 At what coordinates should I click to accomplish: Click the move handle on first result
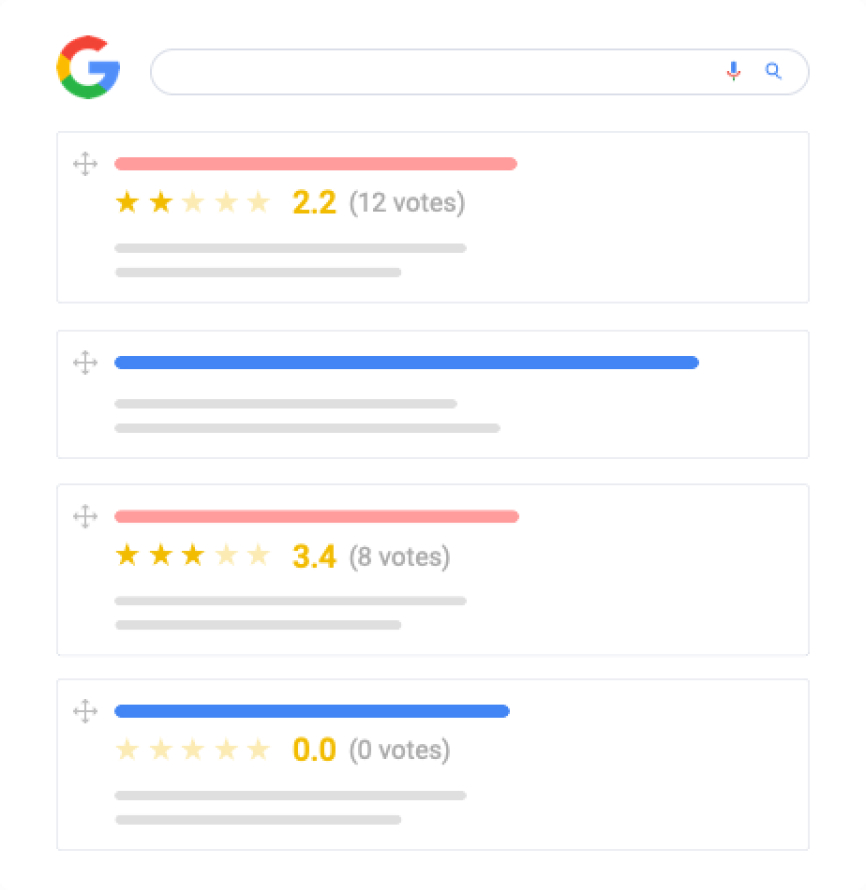coord(85,164)
